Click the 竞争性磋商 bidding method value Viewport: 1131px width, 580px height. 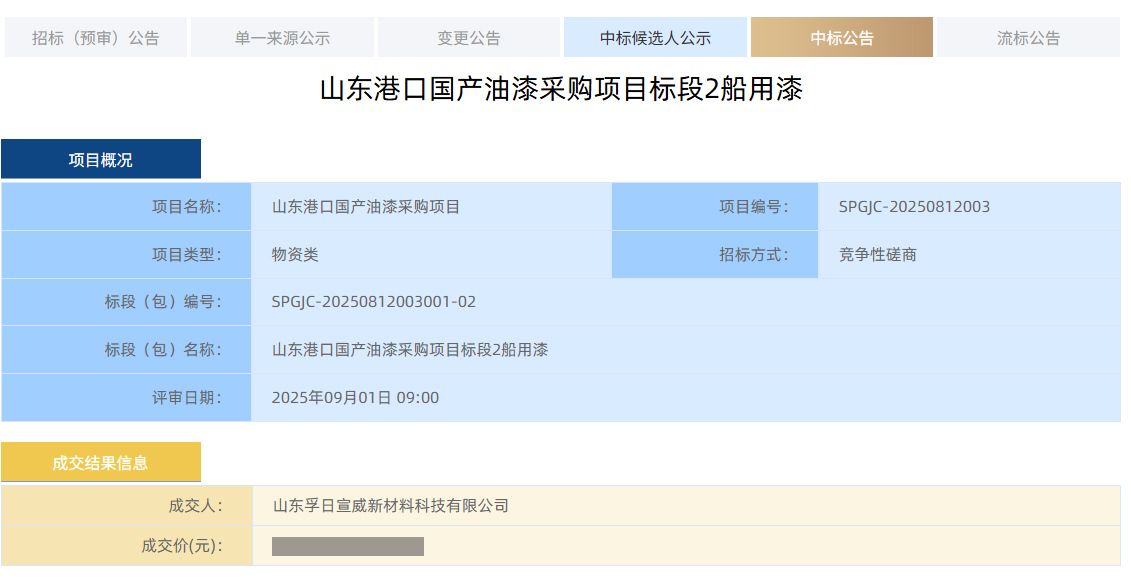point(877,255)
